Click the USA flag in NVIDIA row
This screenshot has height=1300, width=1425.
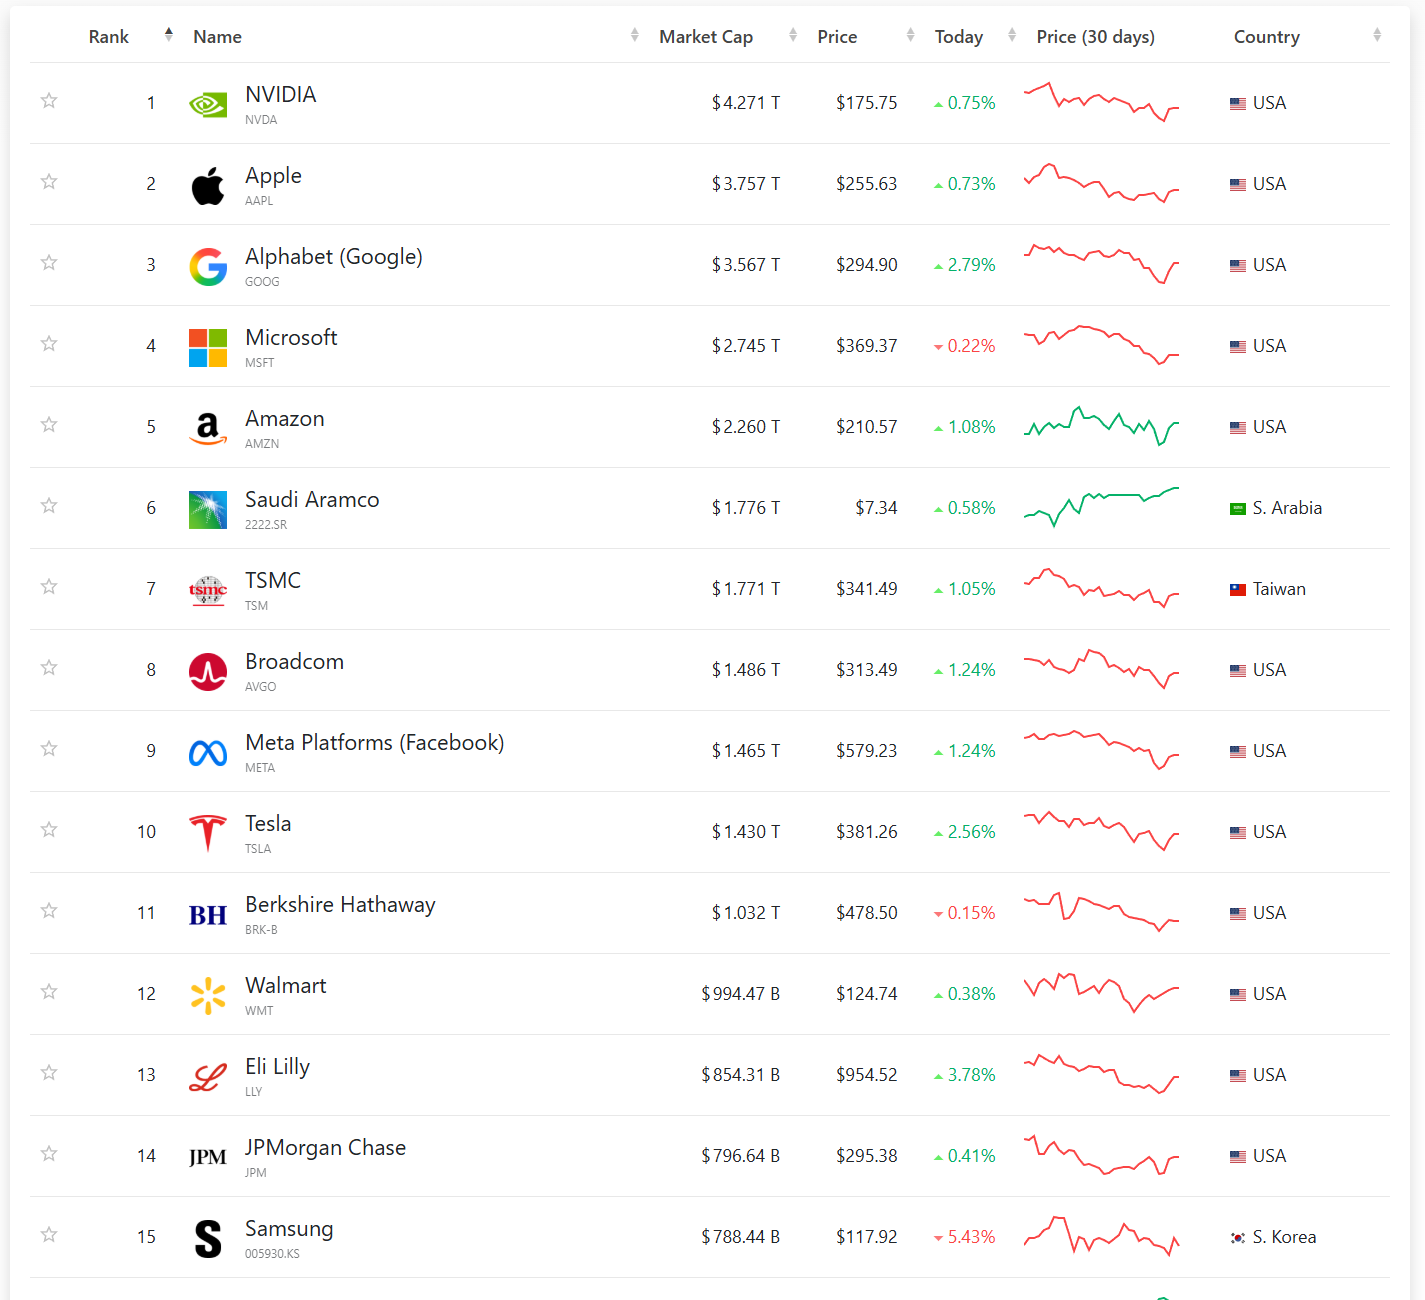click(1238, 103)
